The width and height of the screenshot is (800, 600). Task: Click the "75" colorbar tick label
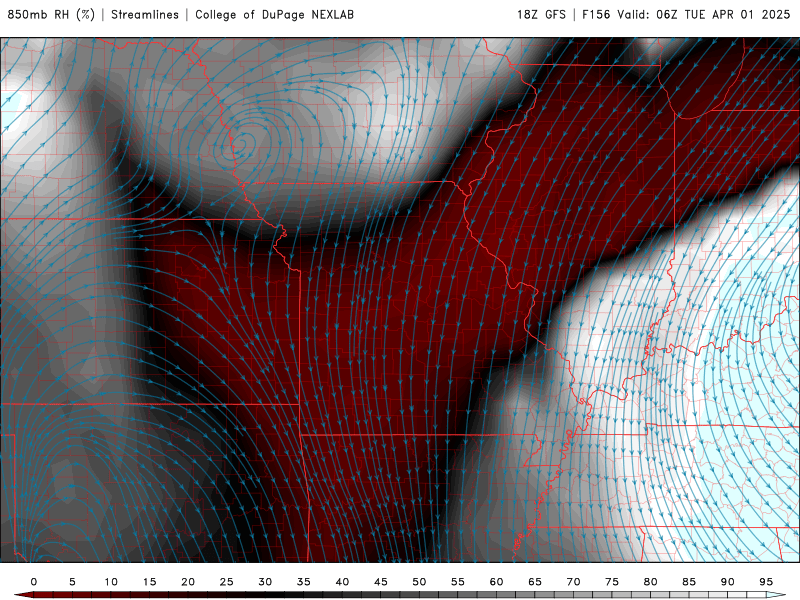point(612,582)
